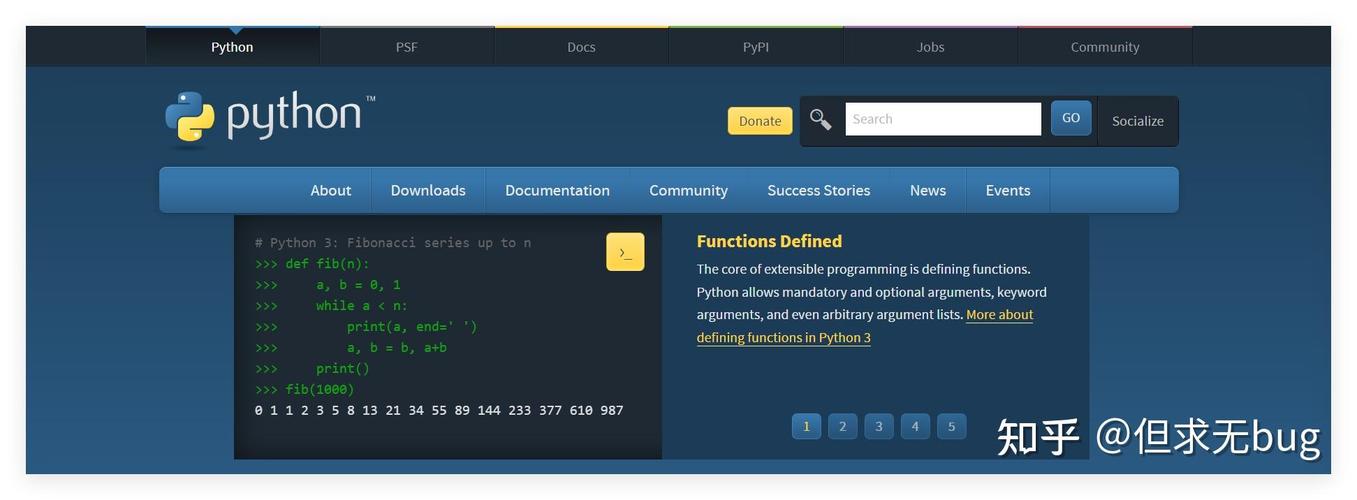Open the Downloads menu
The width and height of the screenshot is (1357, 500).
click(x=428, y=190)
